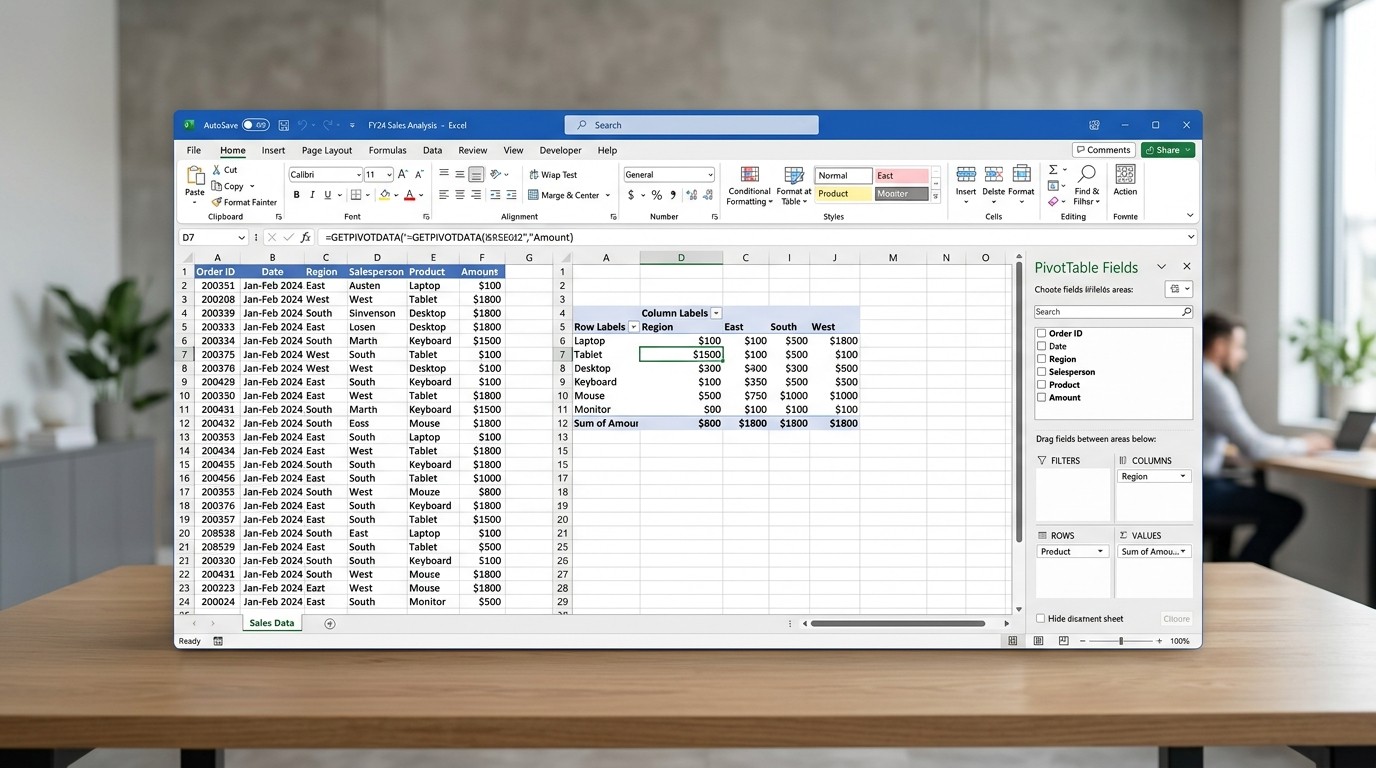Click the undo arrow icon

(302, 125)
